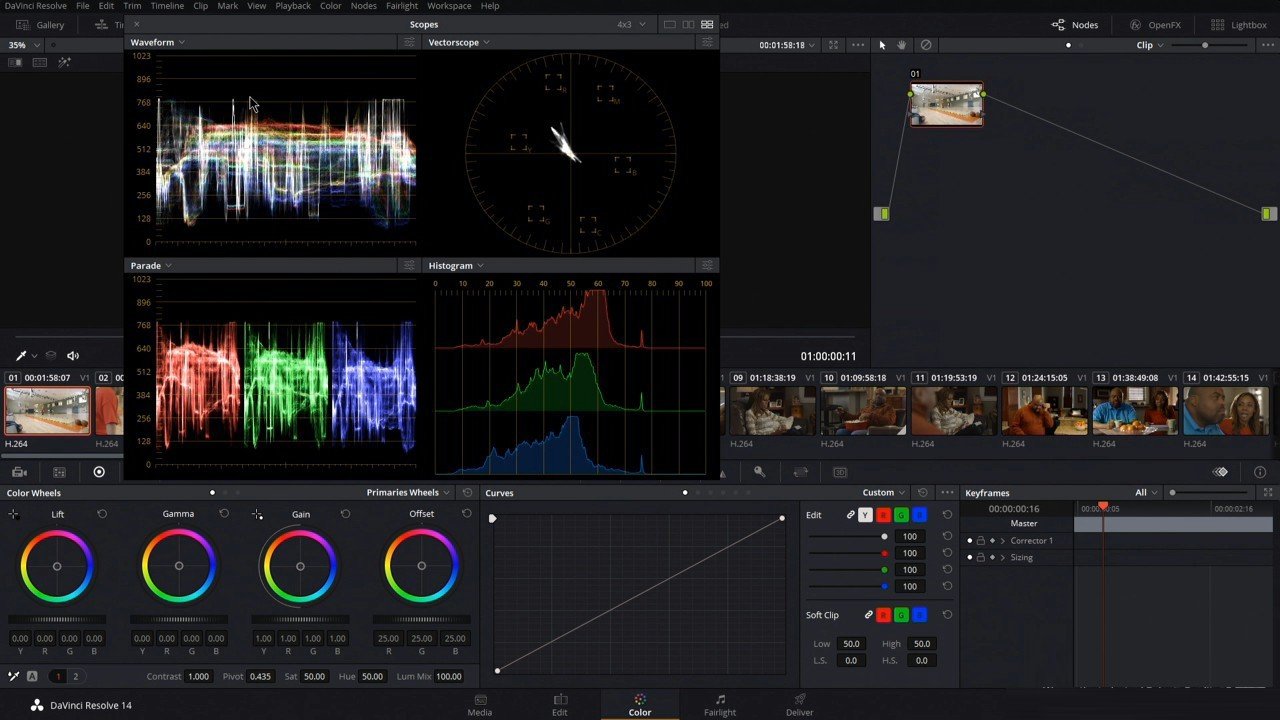Toggle the lock on Corrector 1
Image resolution: width=1280 pixels, height=720 pixels.
980,541
